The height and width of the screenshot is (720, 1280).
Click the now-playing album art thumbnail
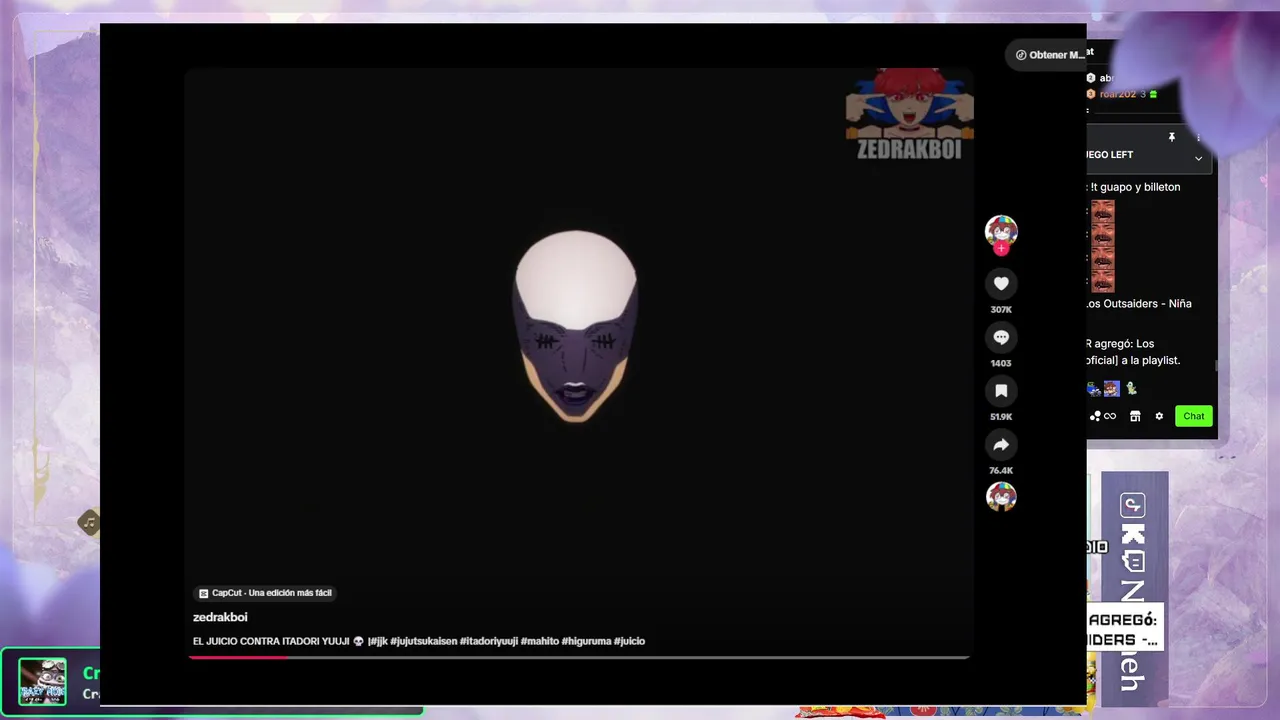[42, 681]
